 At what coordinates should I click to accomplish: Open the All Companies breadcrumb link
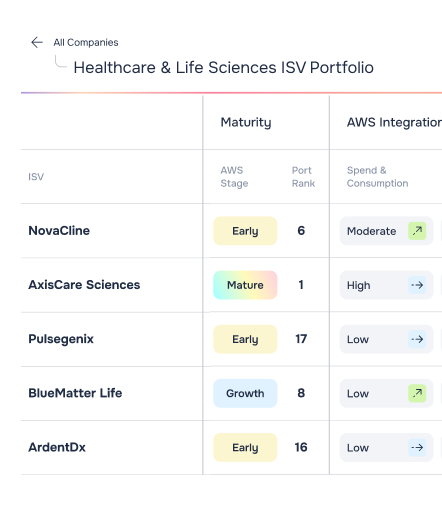(86, 42)
